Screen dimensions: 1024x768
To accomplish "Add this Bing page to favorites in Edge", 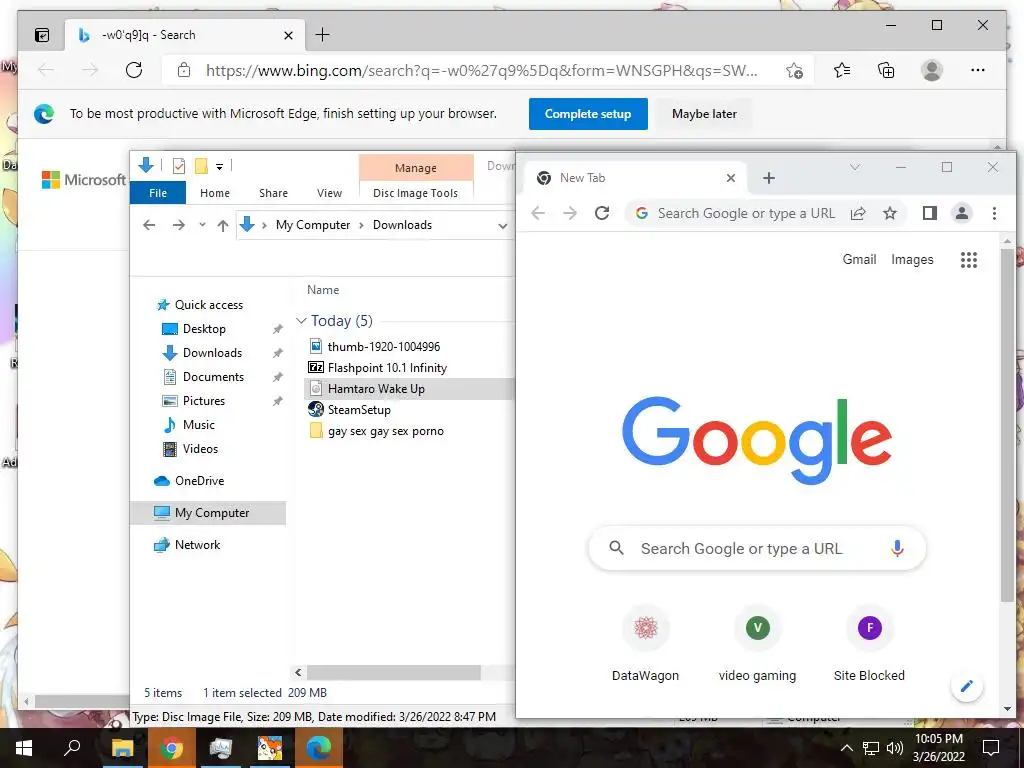I will coord(794,71).
